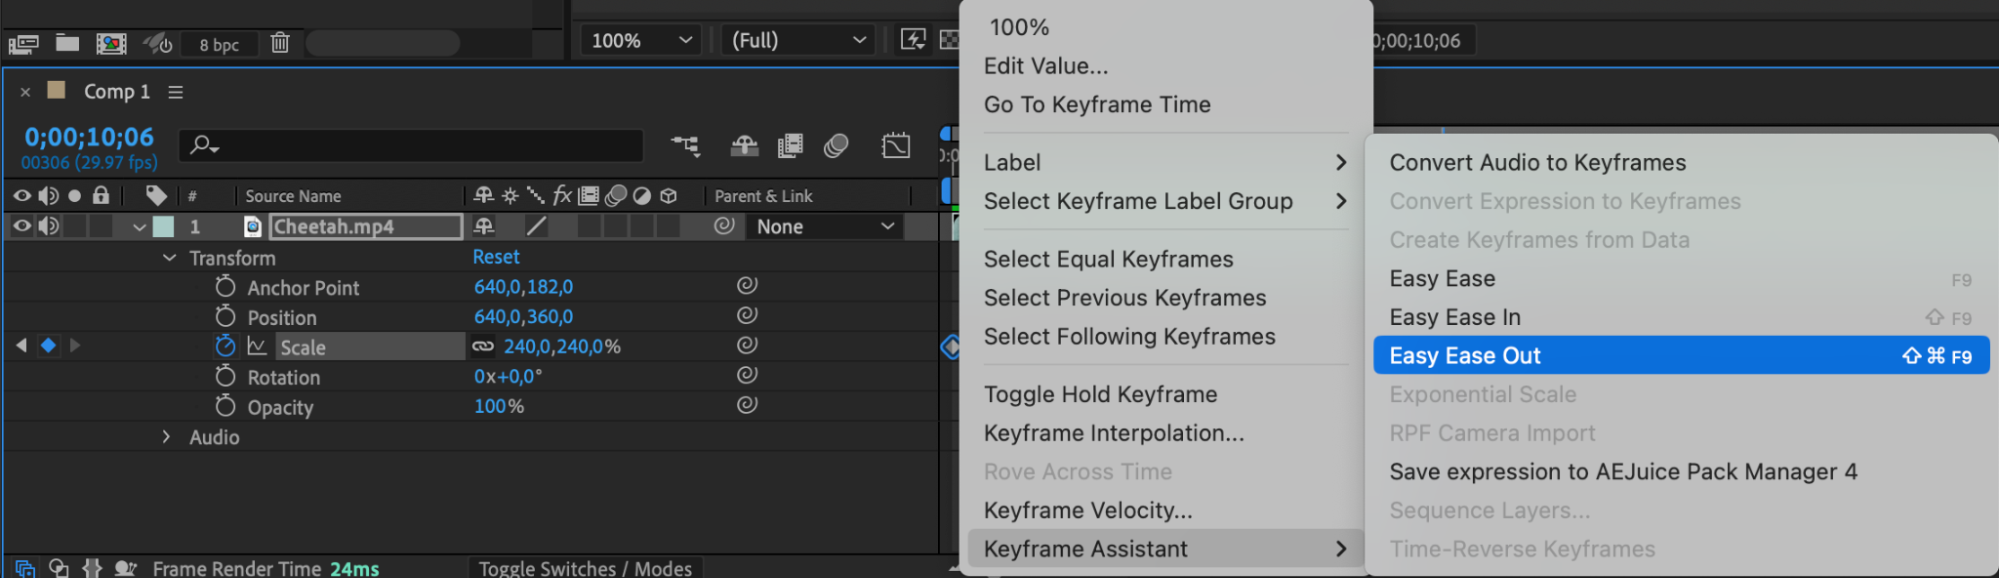Toggle the Scale constrain proportions link
1999x578 pixels.
pos(483,347)
